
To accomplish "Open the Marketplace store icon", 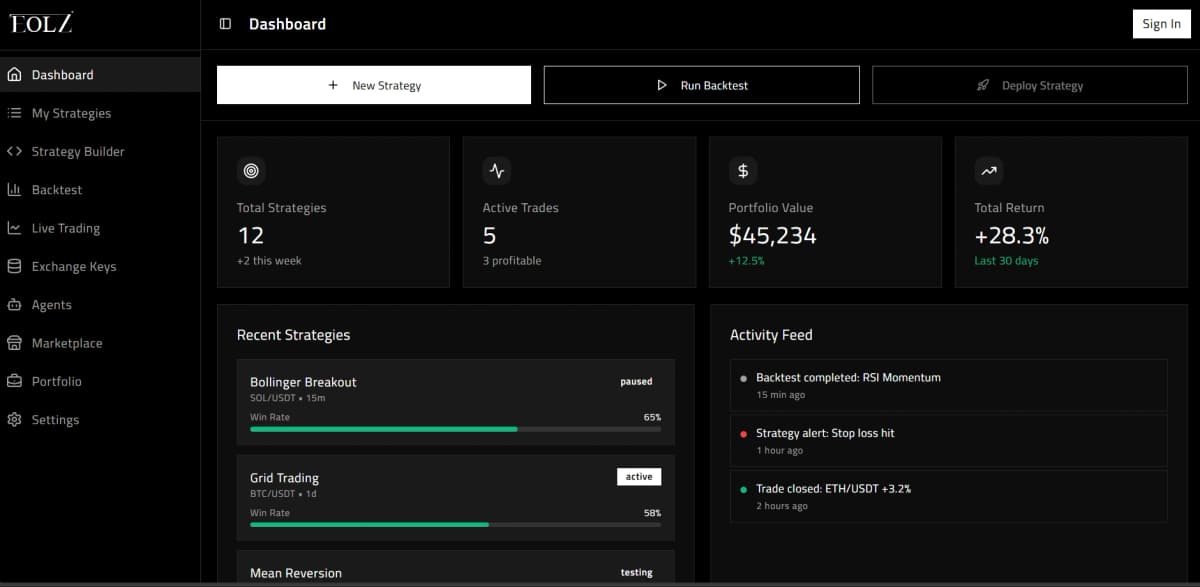I will 14,343.
